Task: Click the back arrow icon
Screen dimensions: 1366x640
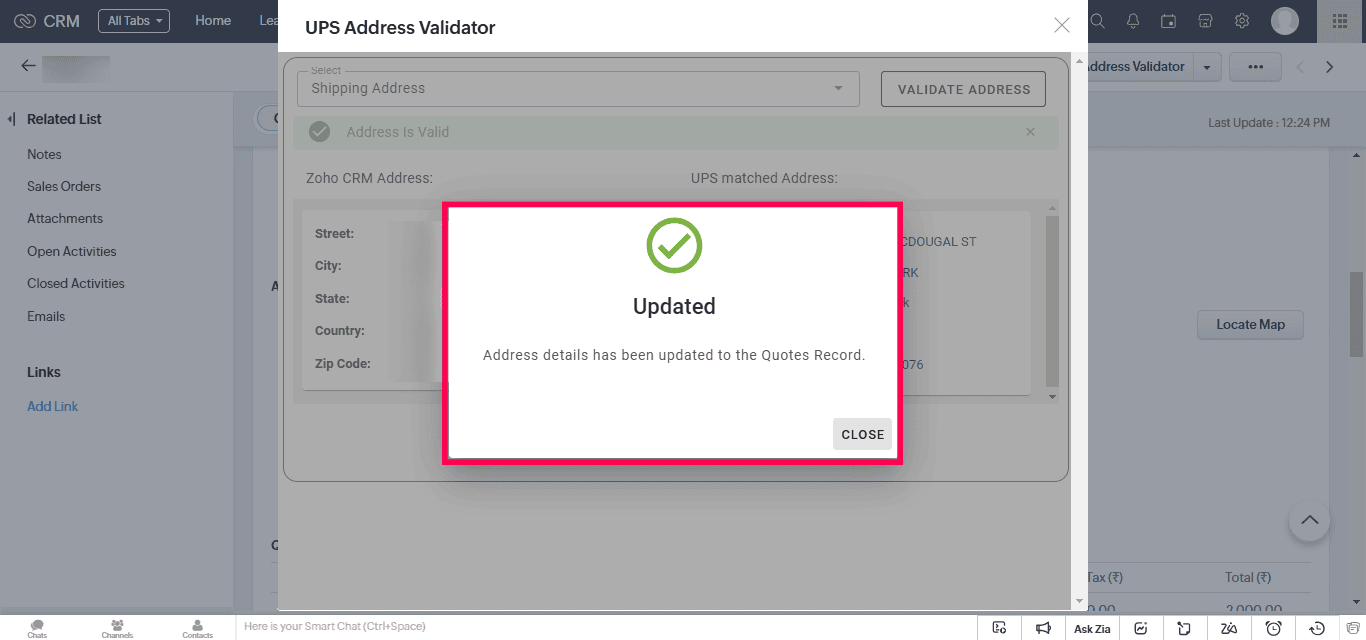Action: [28, 66]
